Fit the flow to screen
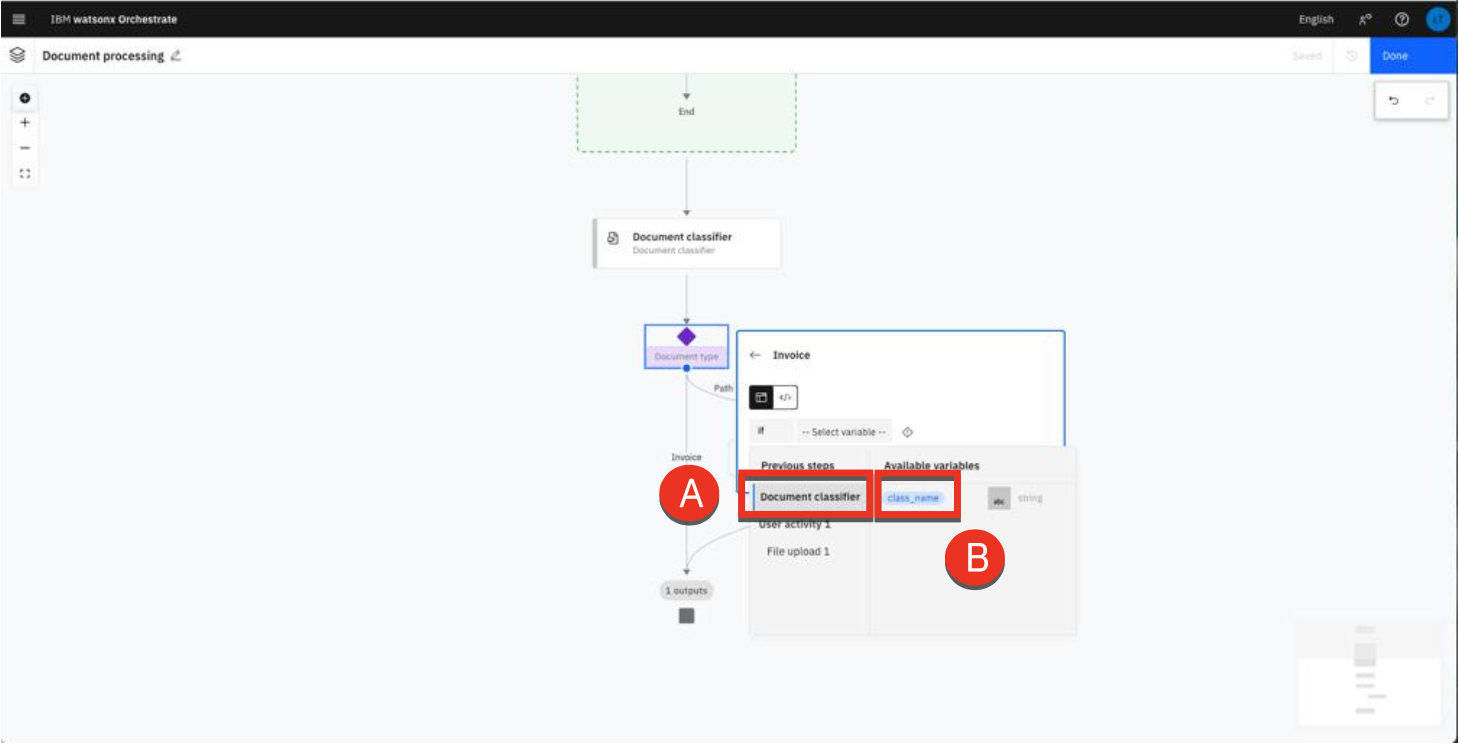1459x744 pixels. [25, 173]
